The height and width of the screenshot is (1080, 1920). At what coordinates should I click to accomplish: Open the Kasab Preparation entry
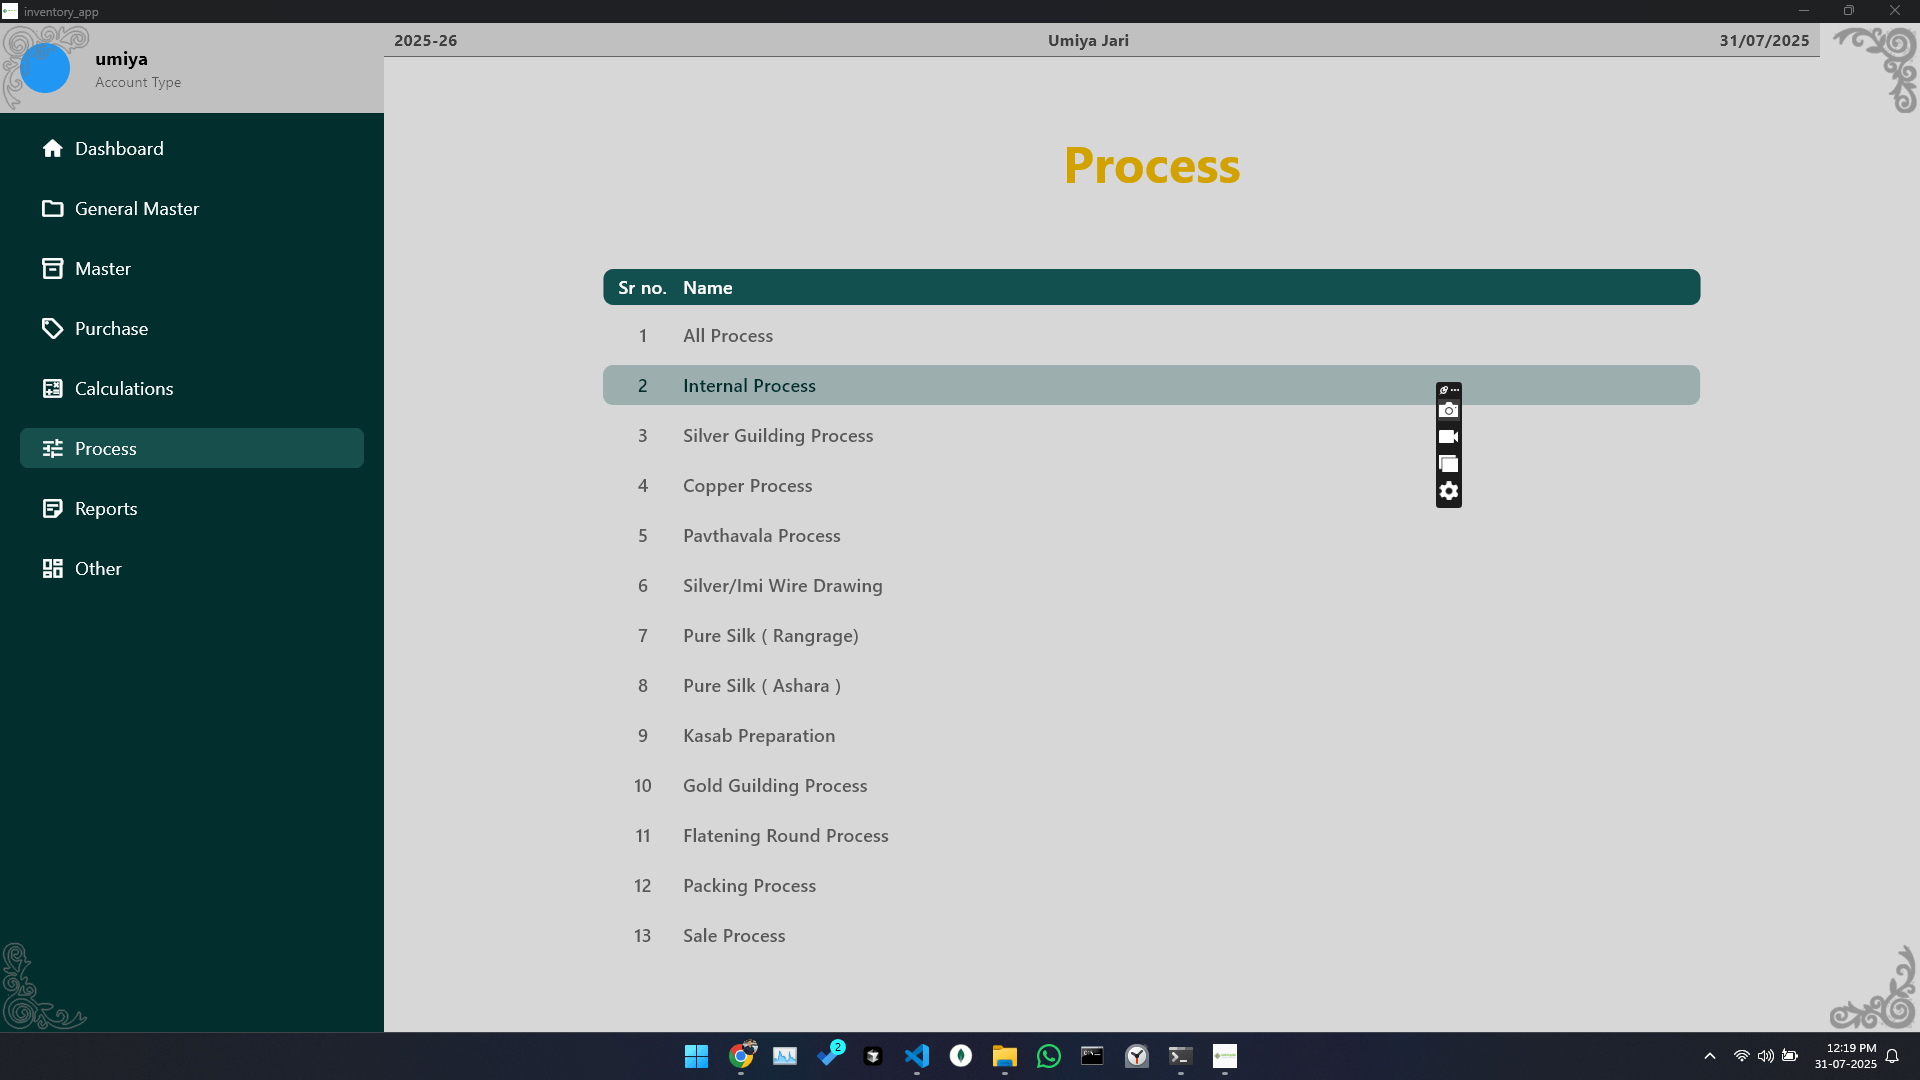pos(759,736)
